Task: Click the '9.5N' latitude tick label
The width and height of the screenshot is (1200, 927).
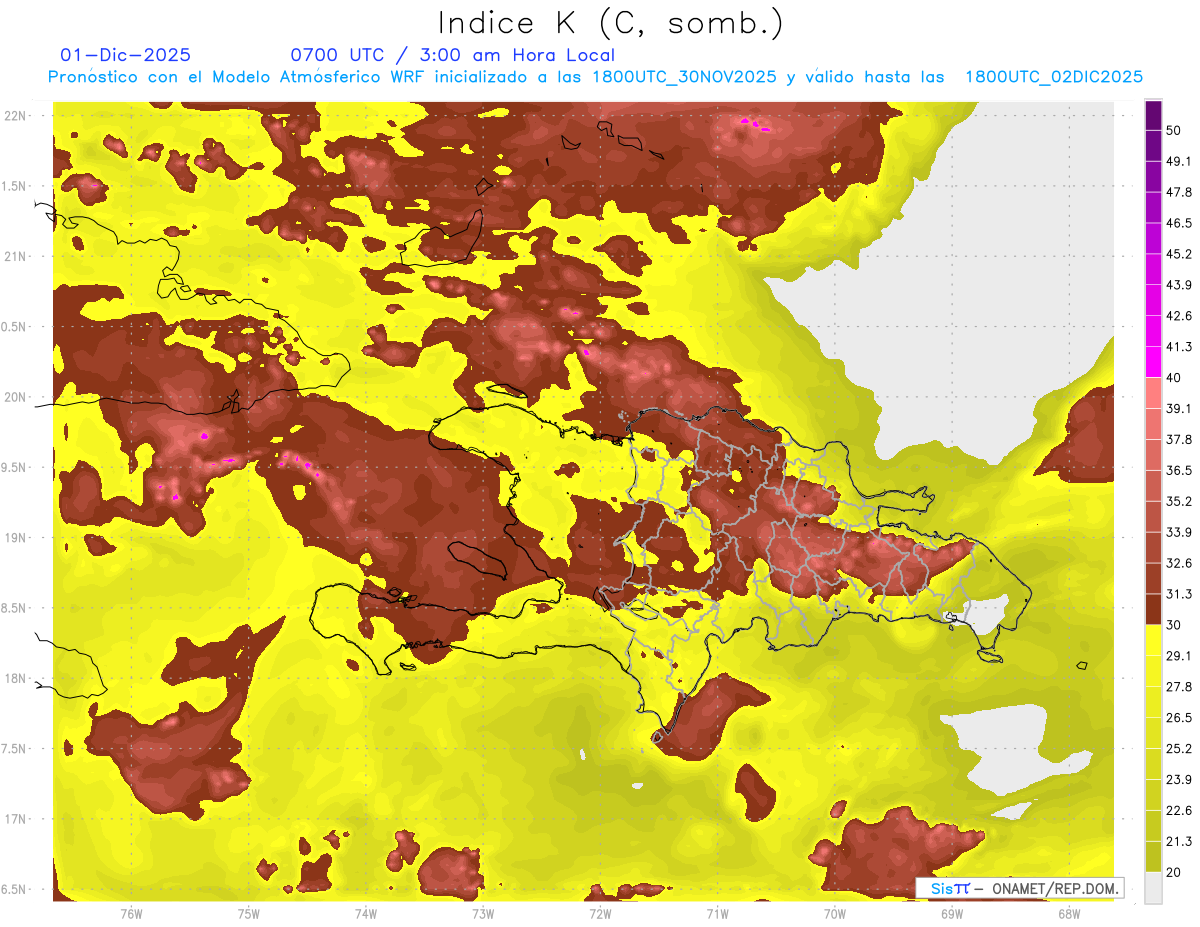Action: 15,467
